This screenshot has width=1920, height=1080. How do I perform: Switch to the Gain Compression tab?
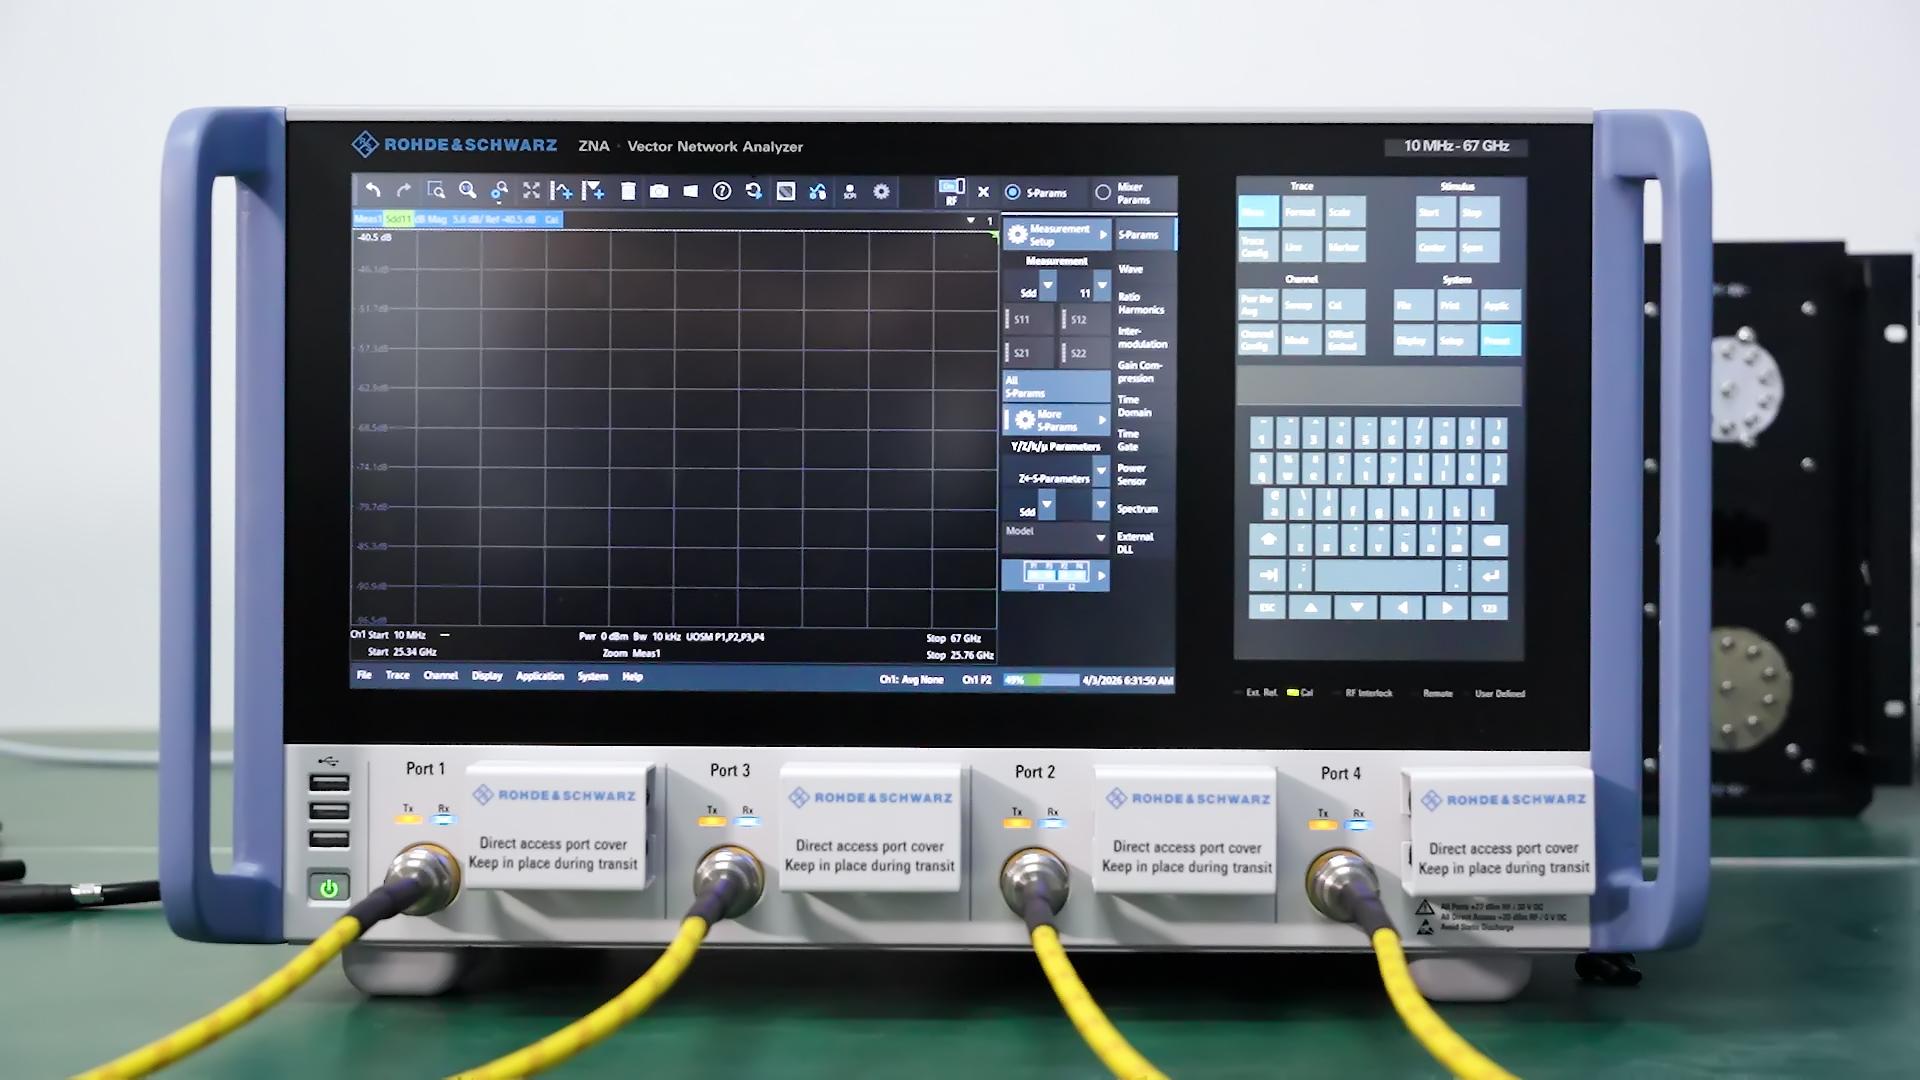[x=1140, y=372]
